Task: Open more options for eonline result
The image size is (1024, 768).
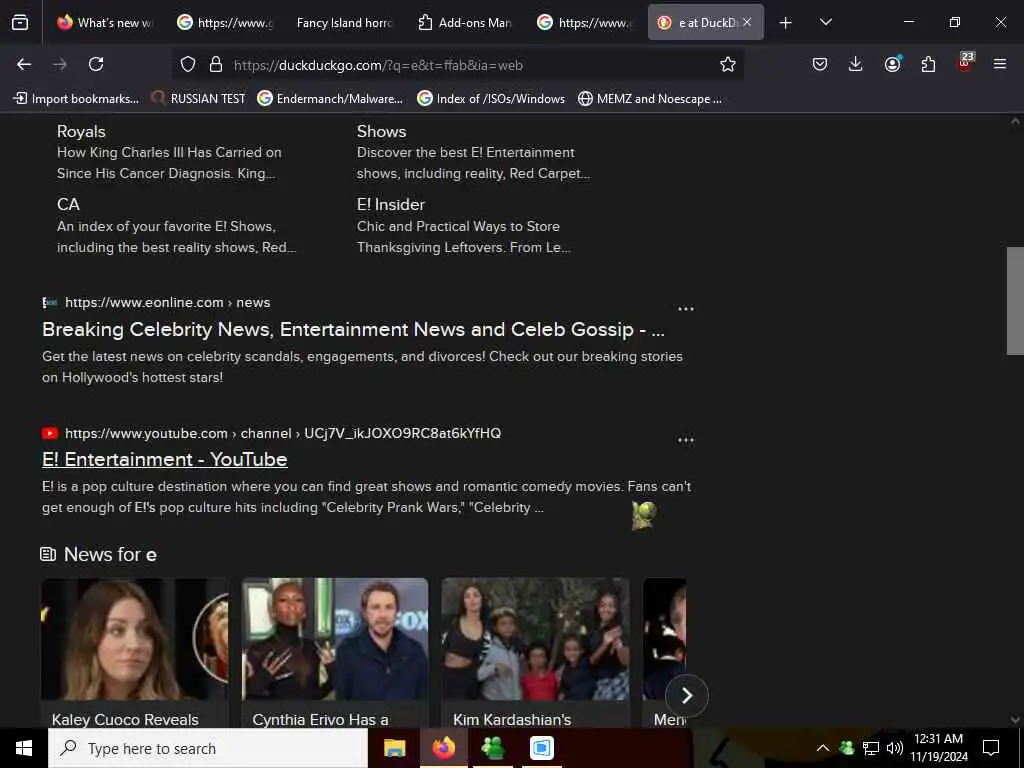Action: pos(686,308)
